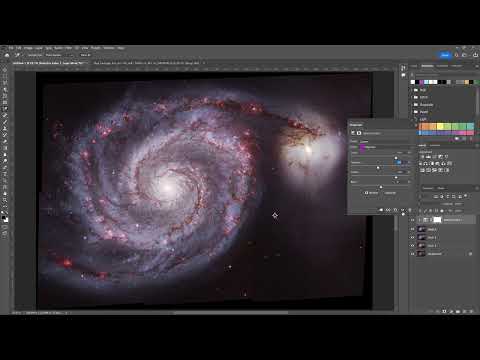This screenshot has width=480, height=360.
Task: Create a new layer in Layers panel
Action: point(464,311)
